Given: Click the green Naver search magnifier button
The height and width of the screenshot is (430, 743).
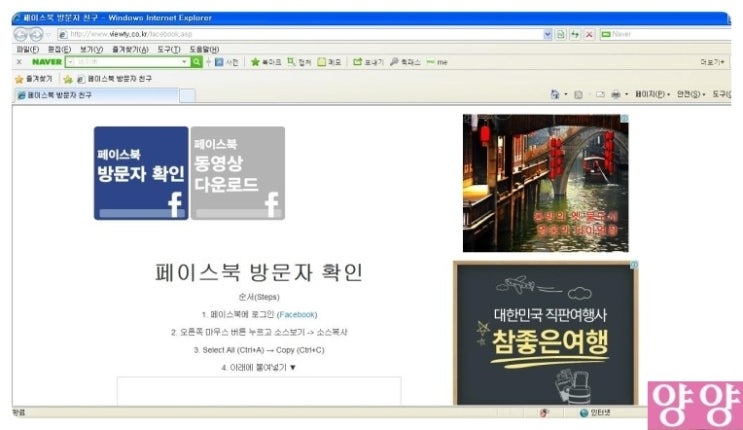Looking at the screenshot, I should (x=196, y=62).
